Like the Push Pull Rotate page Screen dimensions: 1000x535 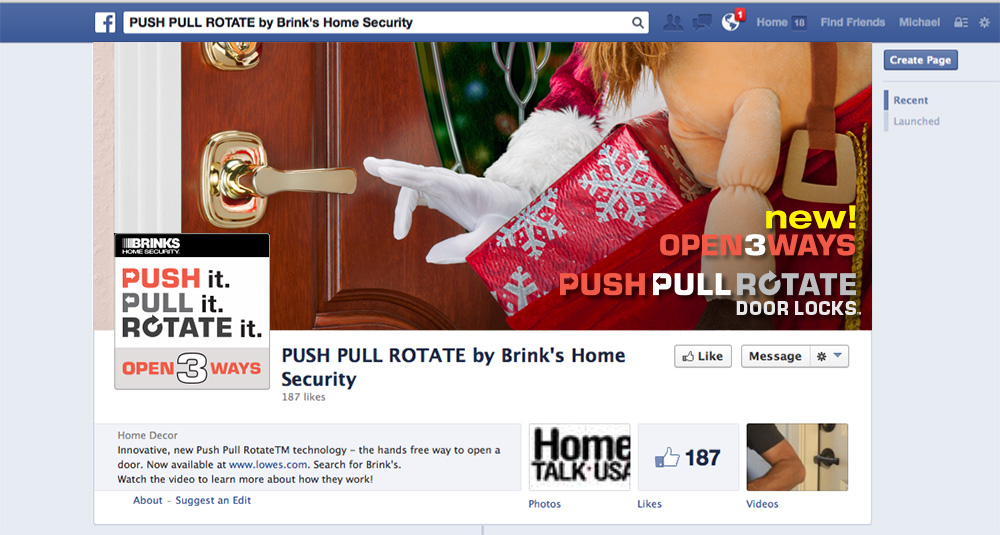(x=703, y=356)
